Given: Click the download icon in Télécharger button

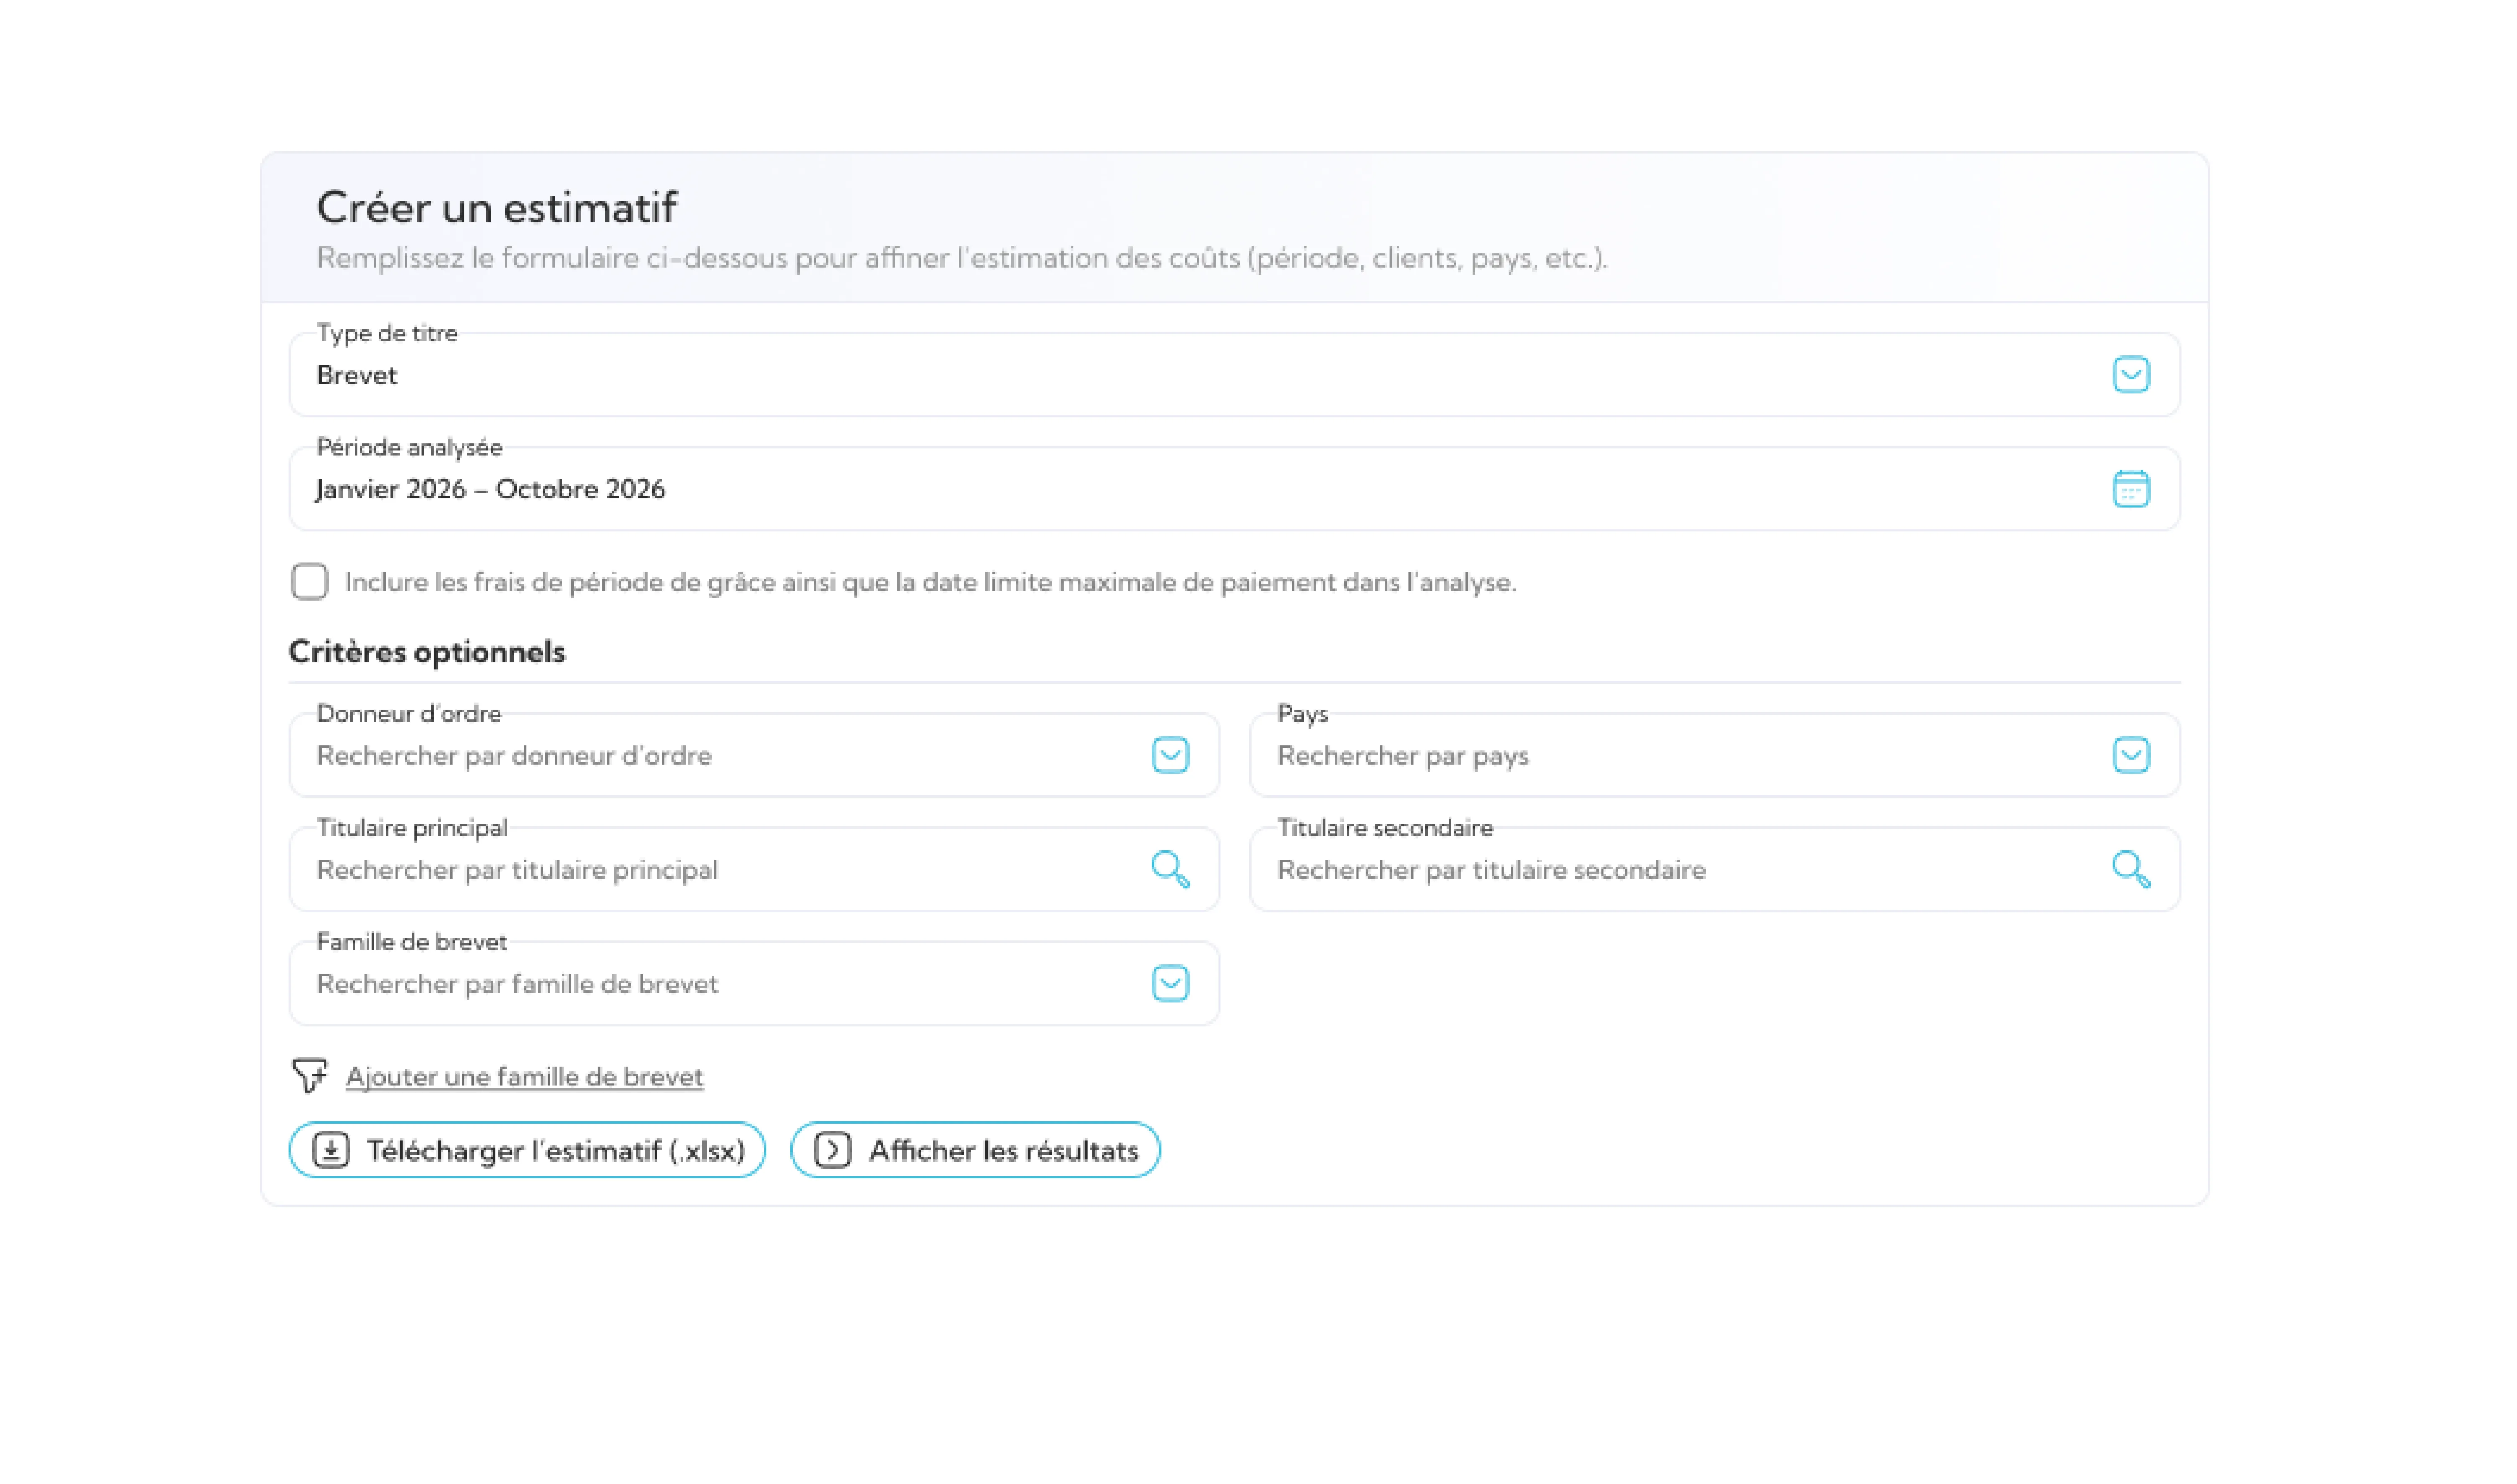Looking at the screenshot, I should click(331, 1150).
